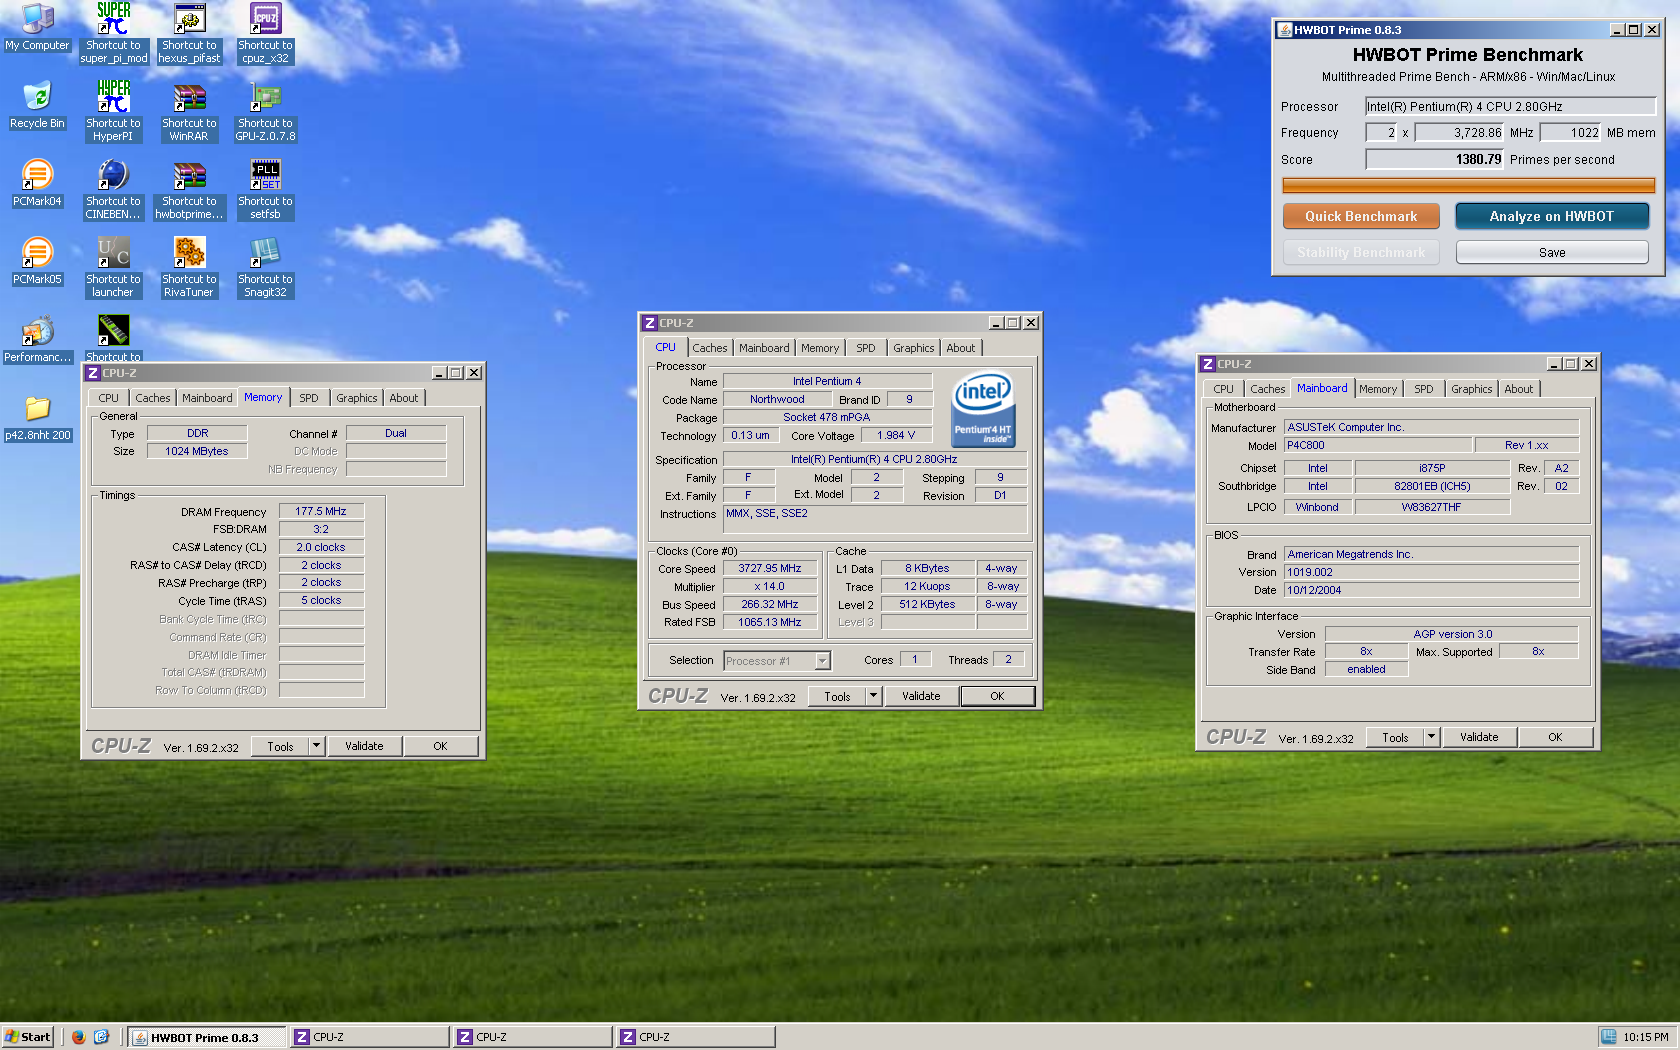The height and width of the screenshot is (1050, 1680).
Task: Click the Code Name value Northwood
Action: click(x=777, y=399)
